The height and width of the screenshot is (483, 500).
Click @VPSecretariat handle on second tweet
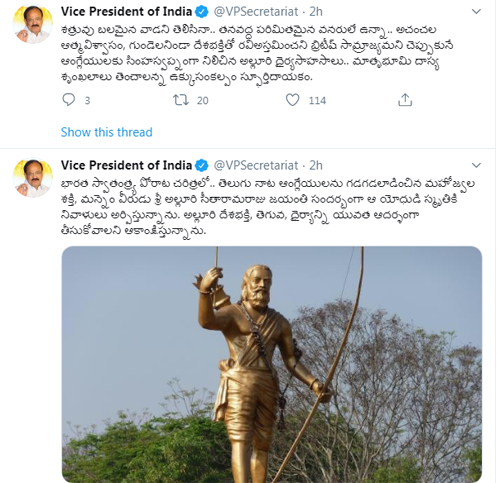pos(256,166)
